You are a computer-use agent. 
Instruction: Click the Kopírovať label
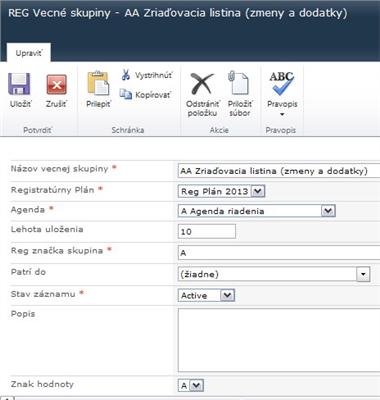coord(153,95)
